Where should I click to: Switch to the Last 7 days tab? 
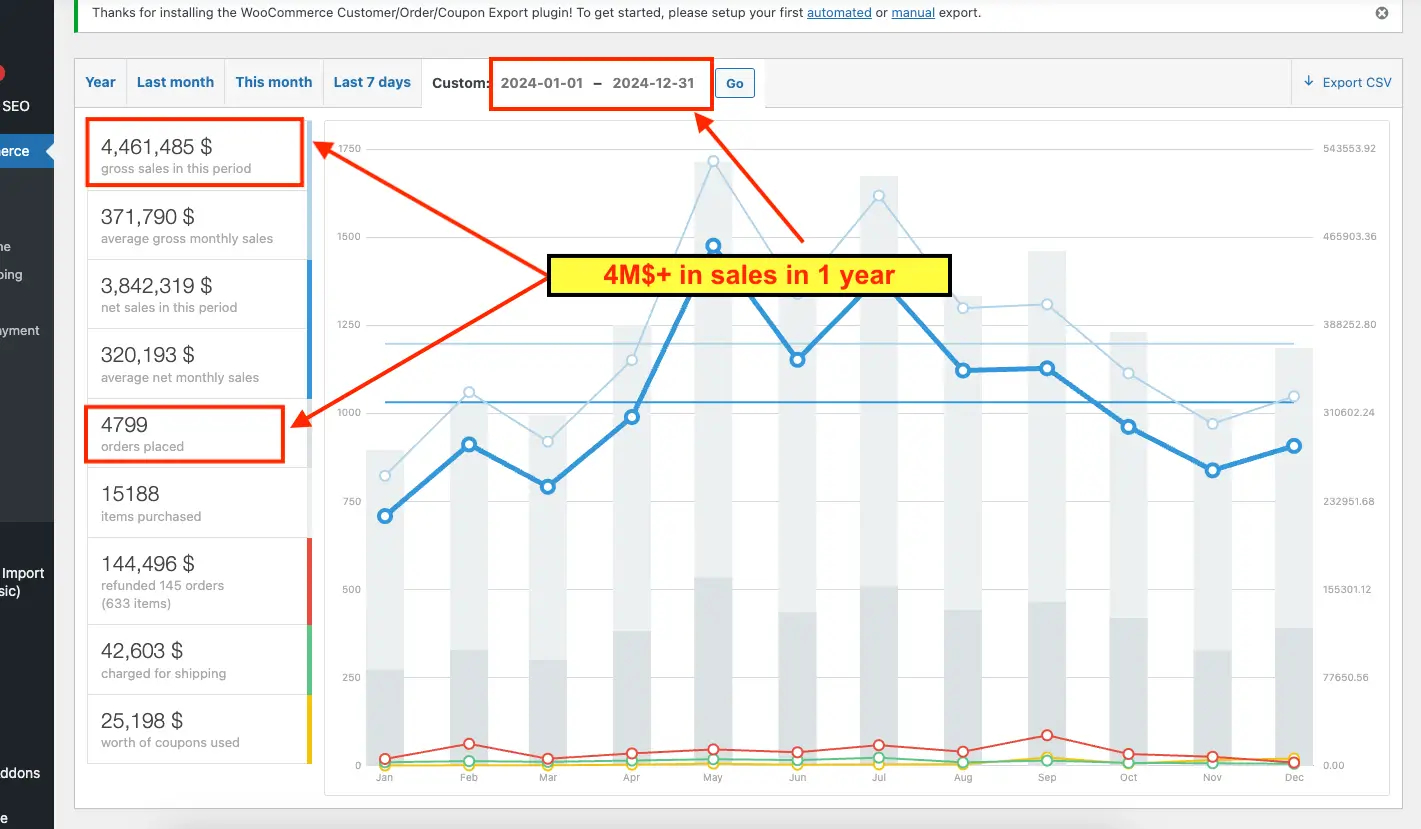(372, 82)
